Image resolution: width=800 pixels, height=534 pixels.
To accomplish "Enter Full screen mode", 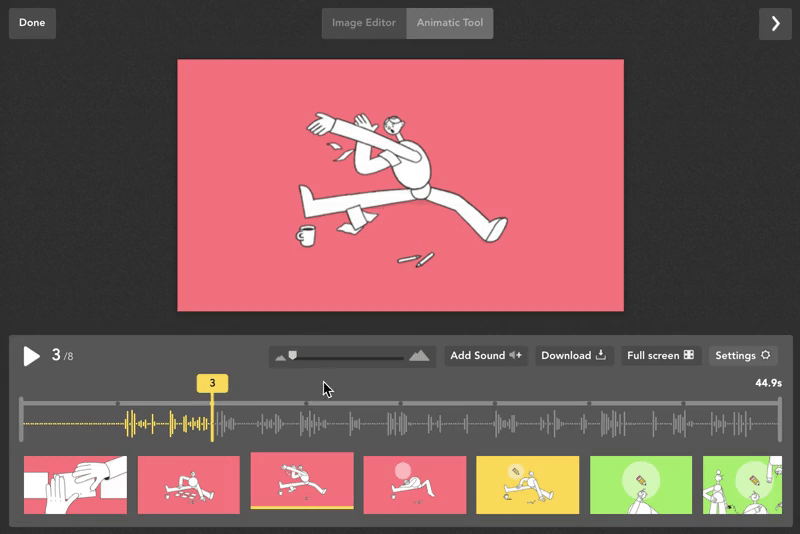I will pyautogui.click(x=660, y=356).
